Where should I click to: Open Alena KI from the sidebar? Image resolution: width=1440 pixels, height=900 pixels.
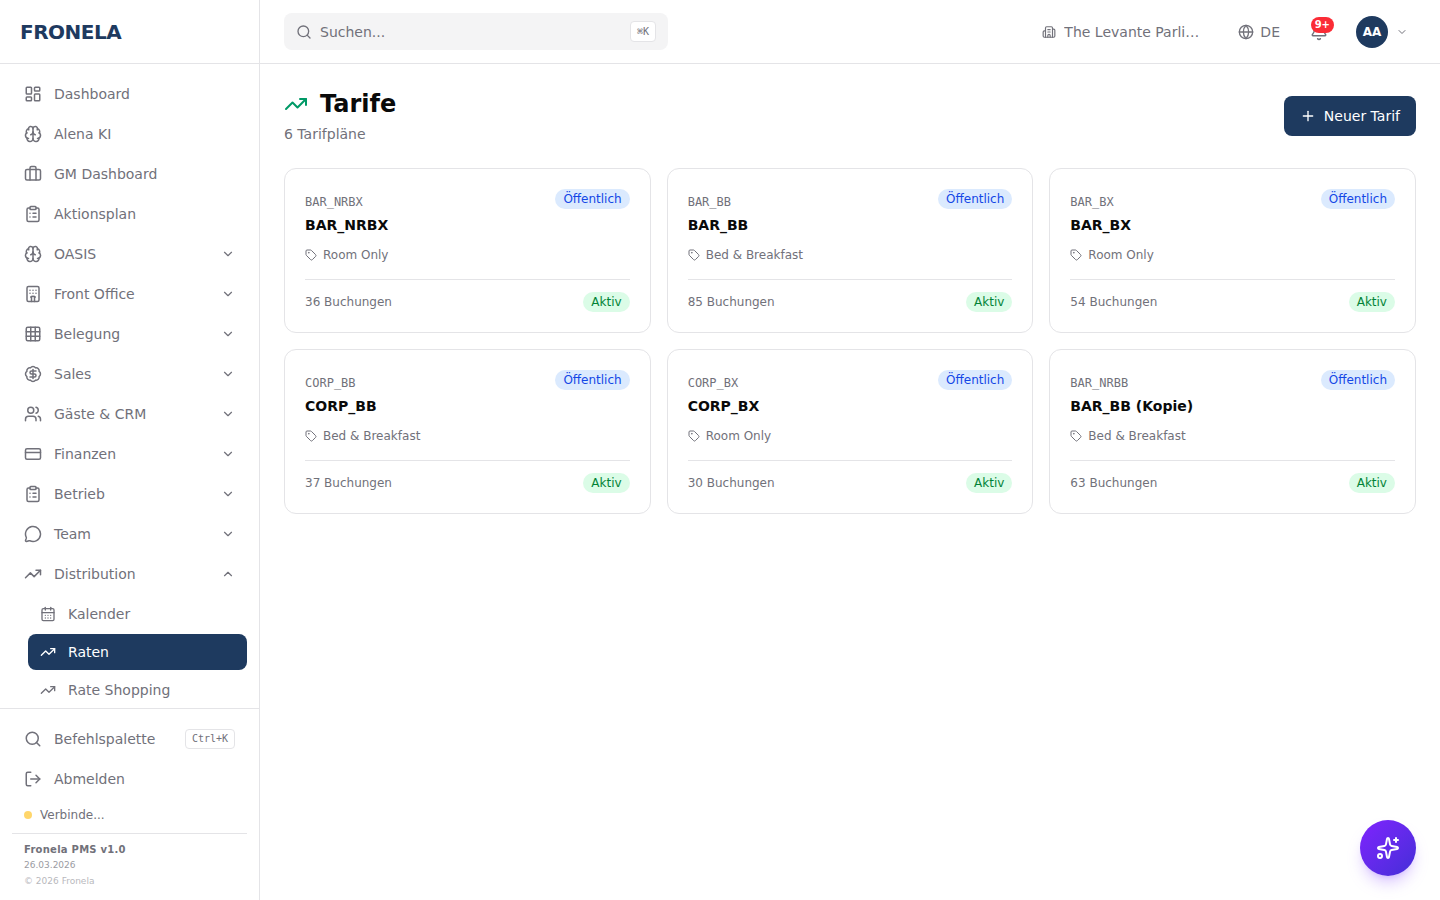click(82, 134)
